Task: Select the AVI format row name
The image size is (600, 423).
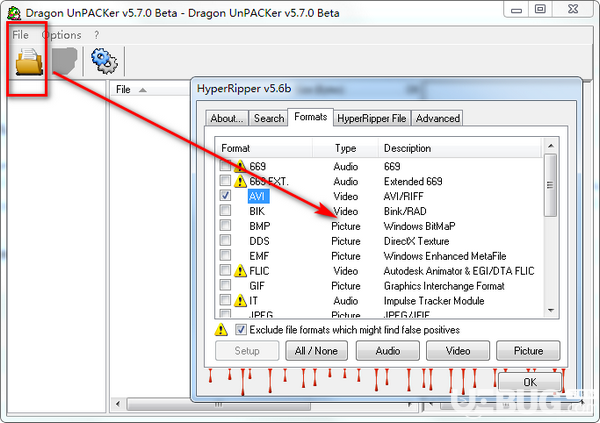Action: 257,196
